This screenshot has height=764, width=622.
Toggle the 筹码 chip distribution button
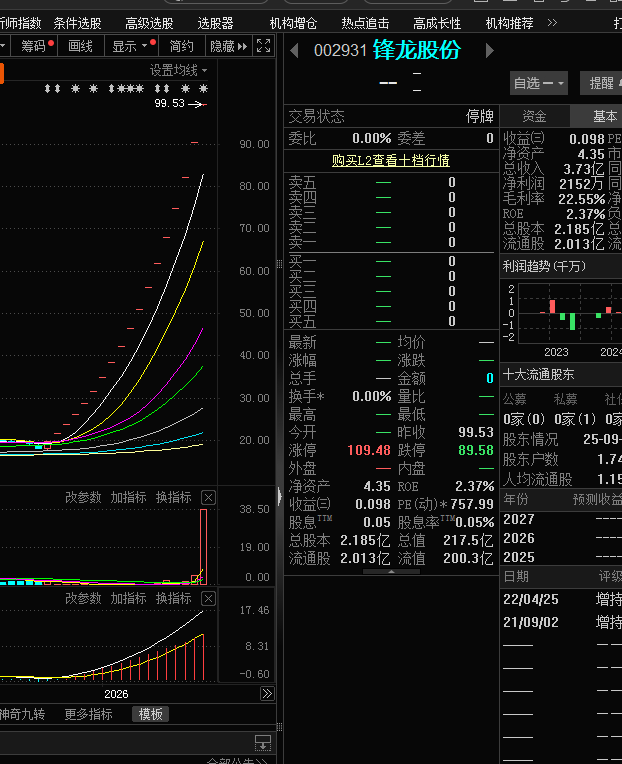[x=34, y=46]
